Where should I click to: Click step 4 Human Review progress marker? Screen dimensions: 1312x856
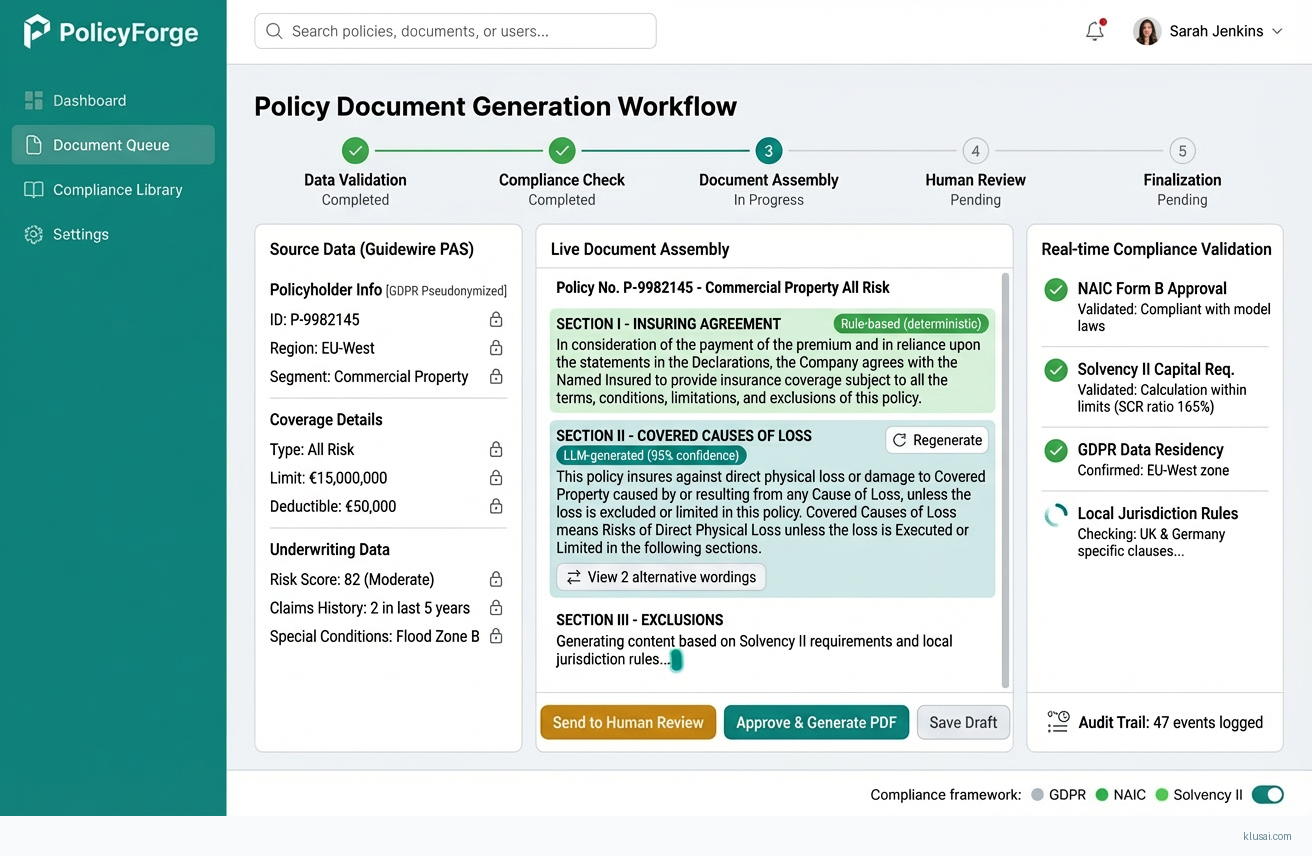click(975, 151)
